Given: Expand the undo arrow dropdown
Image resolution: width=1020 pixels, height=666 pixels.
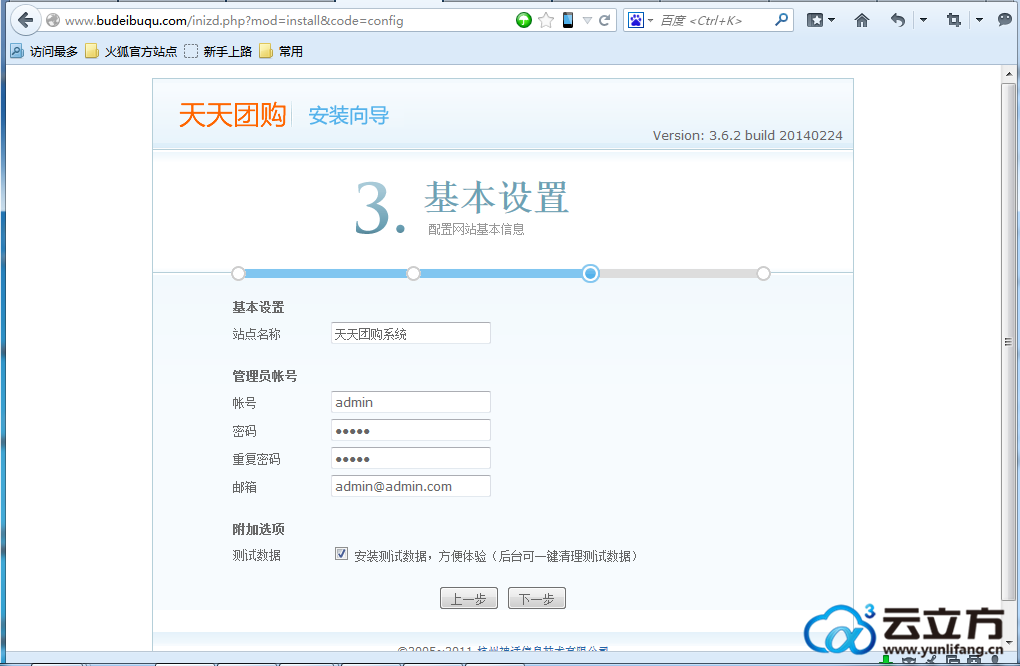Looking at the screenshot, I should click(923, 21).
